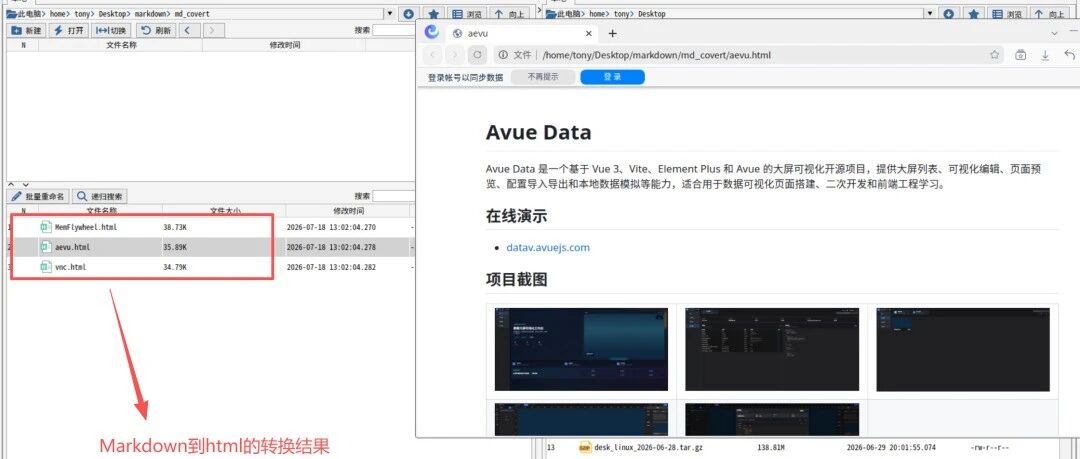
Task: Sort upper list by 修改时间 header
Action: click(x=284, y=45)
